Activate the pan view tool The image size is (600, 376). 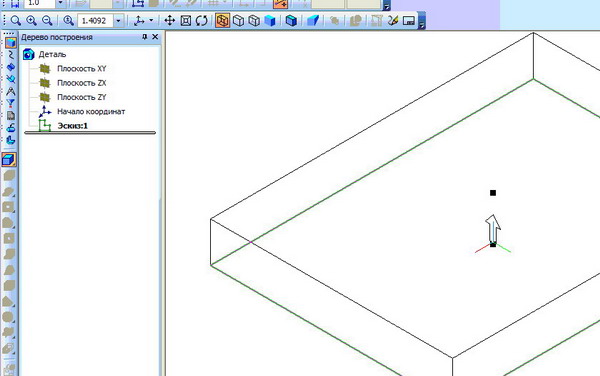pyautogui.click(x=170, y=21)
